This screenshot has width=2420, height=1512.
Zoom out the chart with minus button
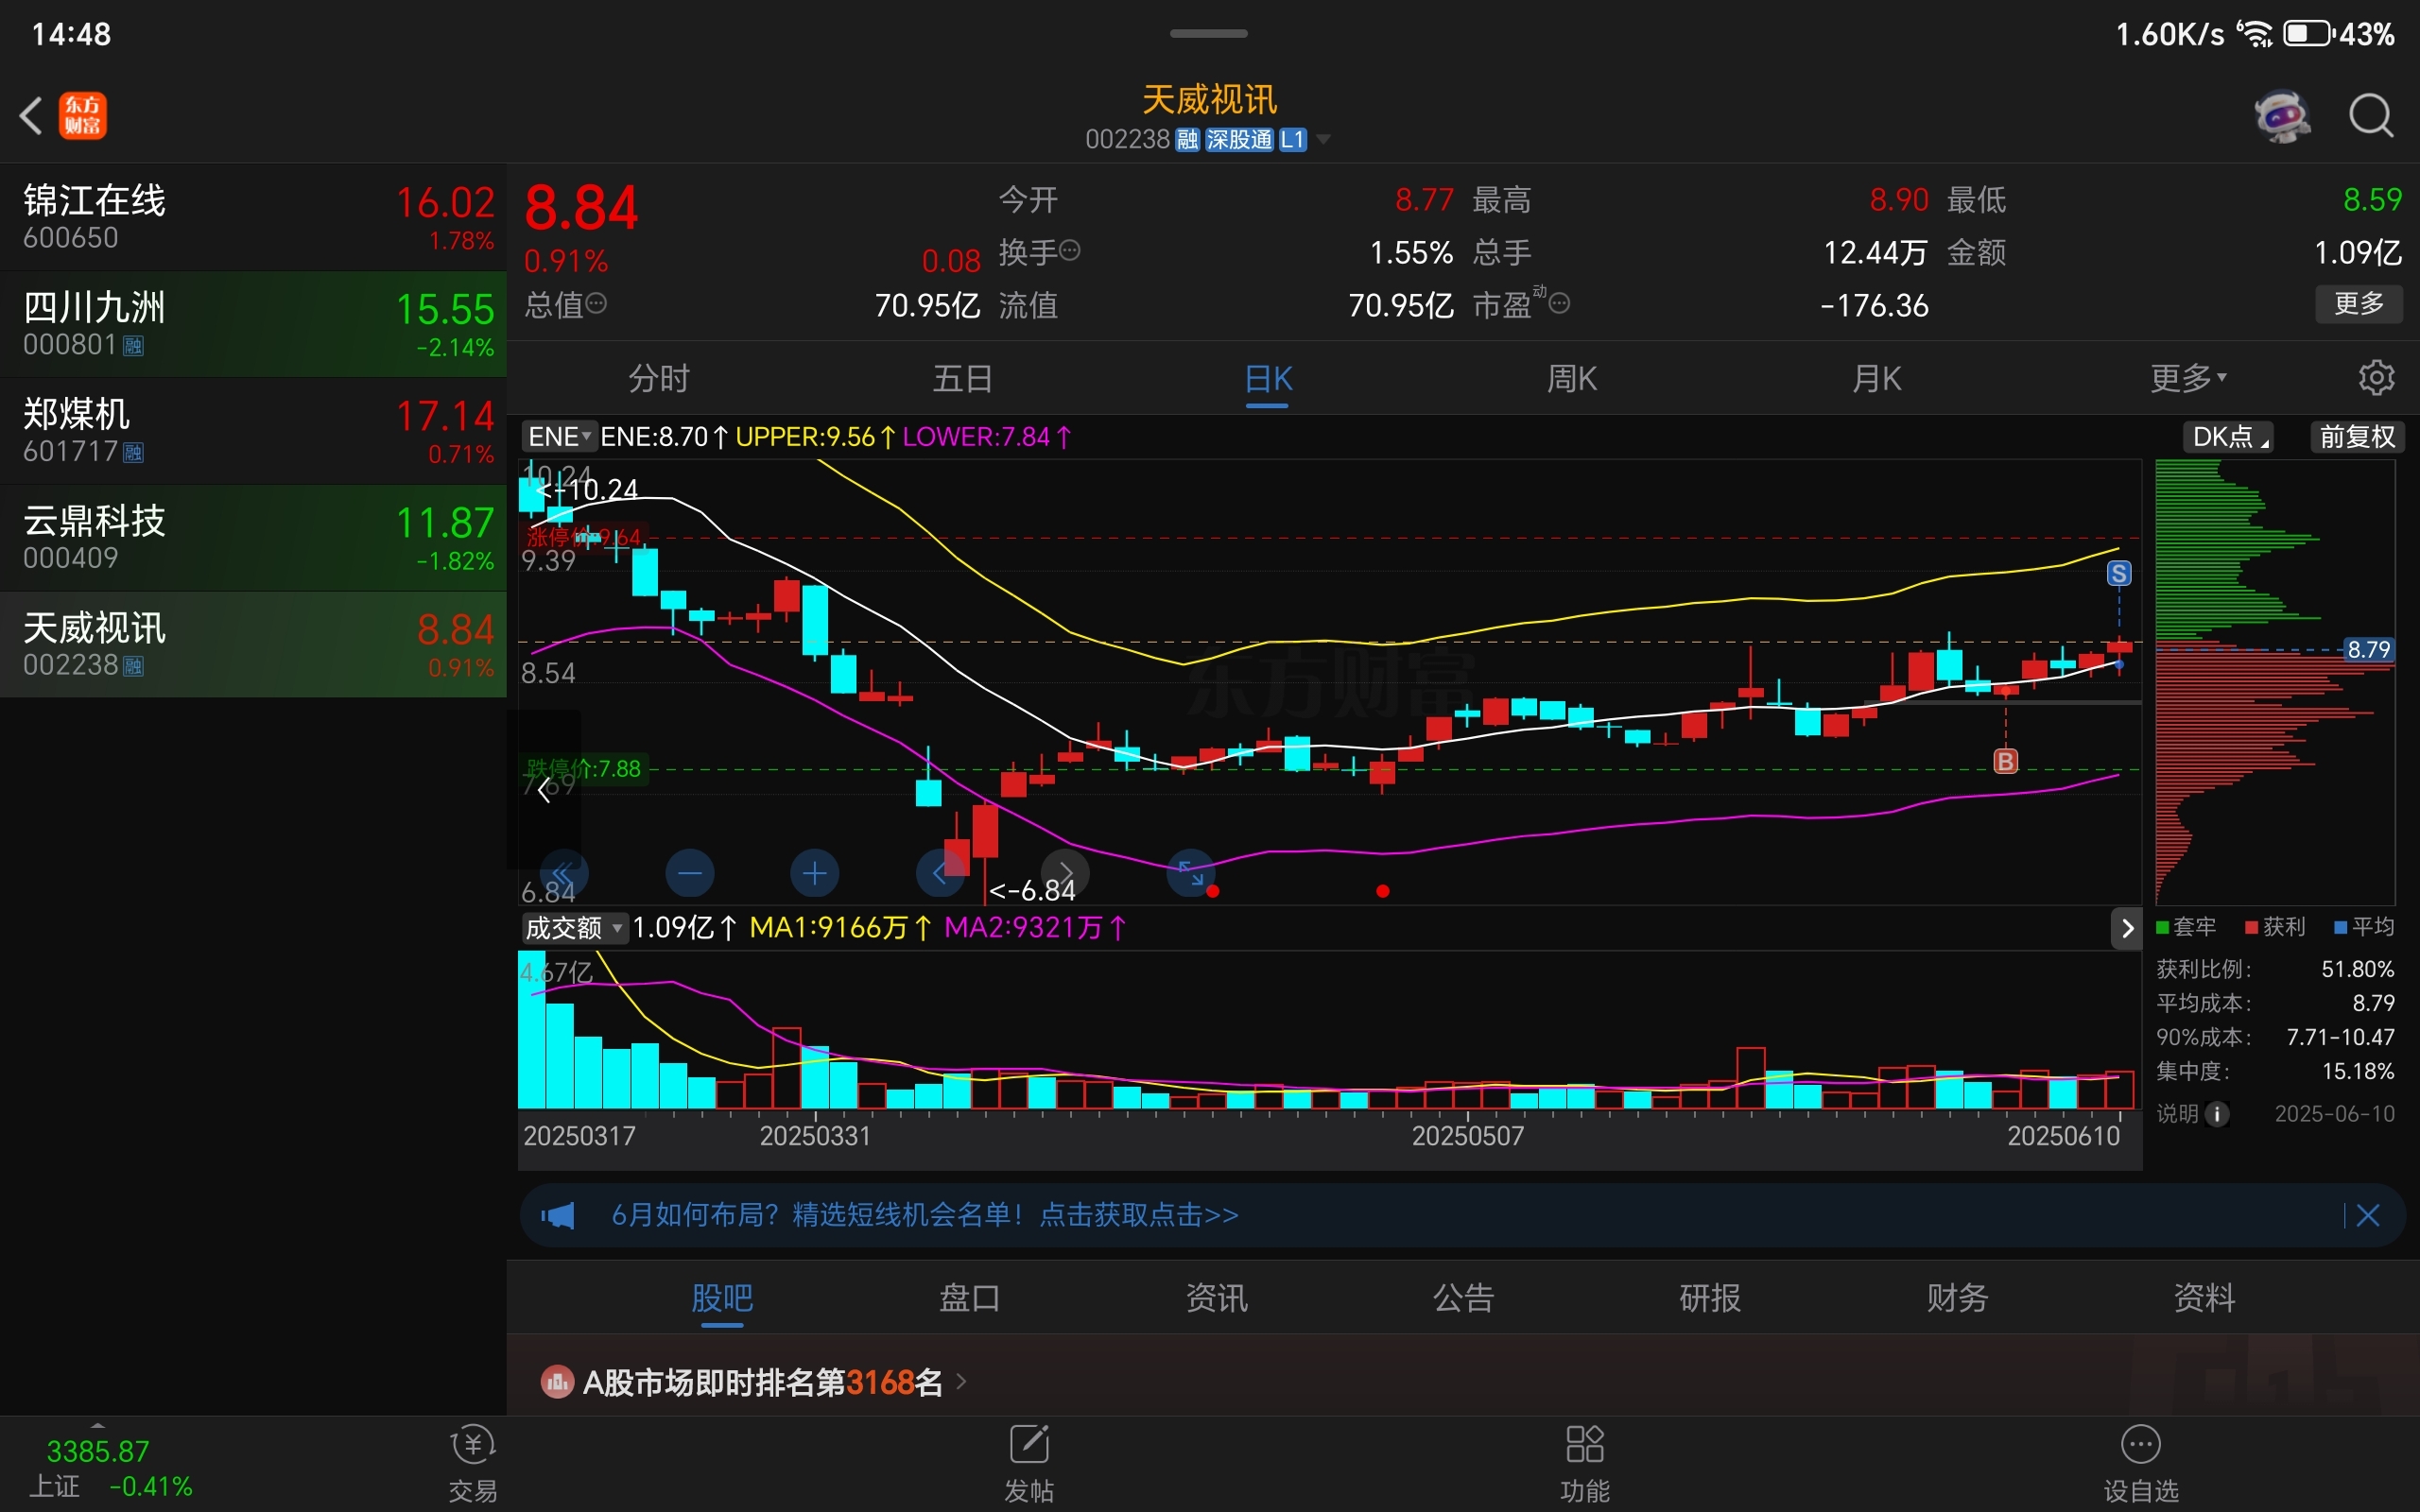pyautogui.click(x=690, y=874)
